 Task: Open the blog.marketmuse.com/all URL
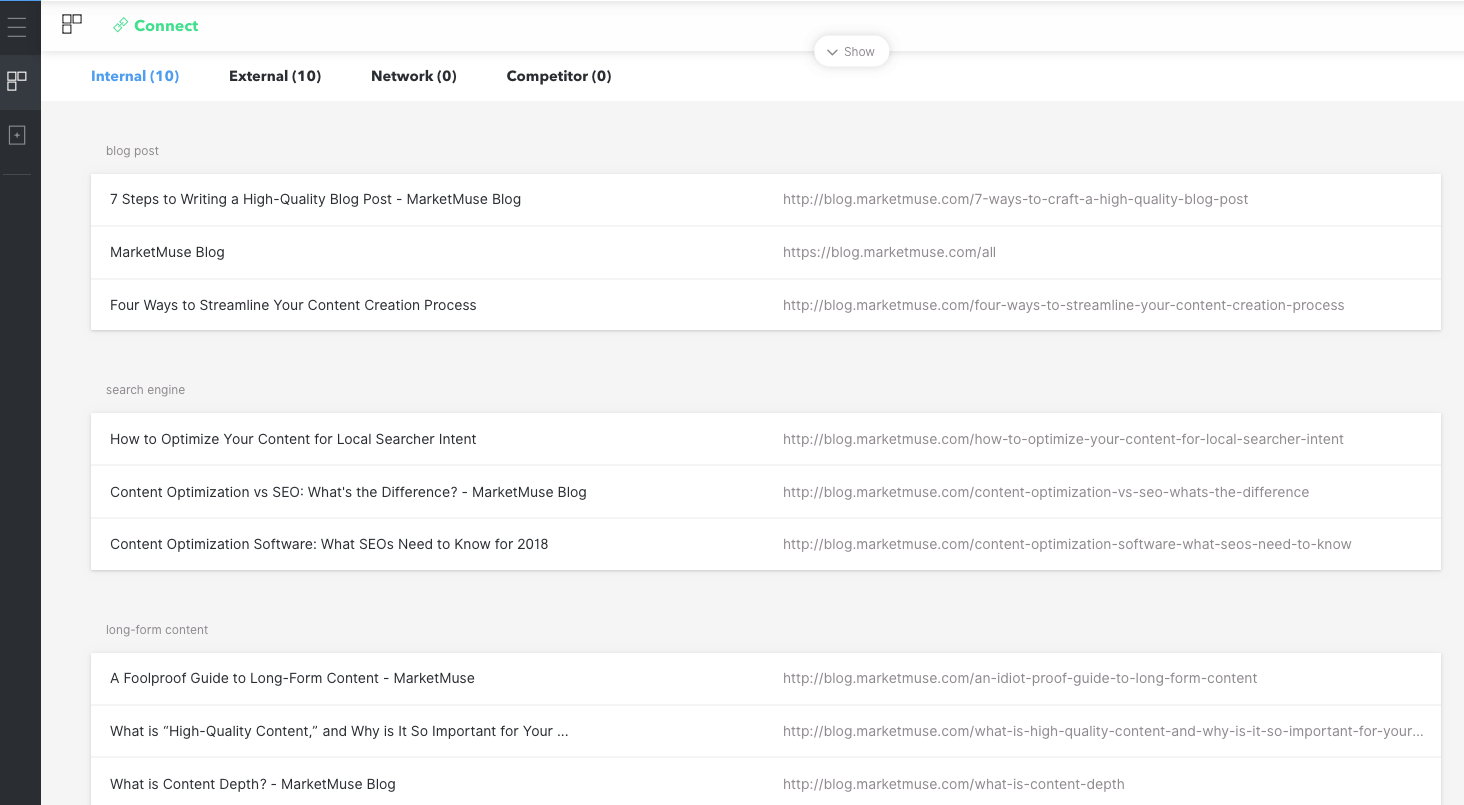tap(889, 253)
